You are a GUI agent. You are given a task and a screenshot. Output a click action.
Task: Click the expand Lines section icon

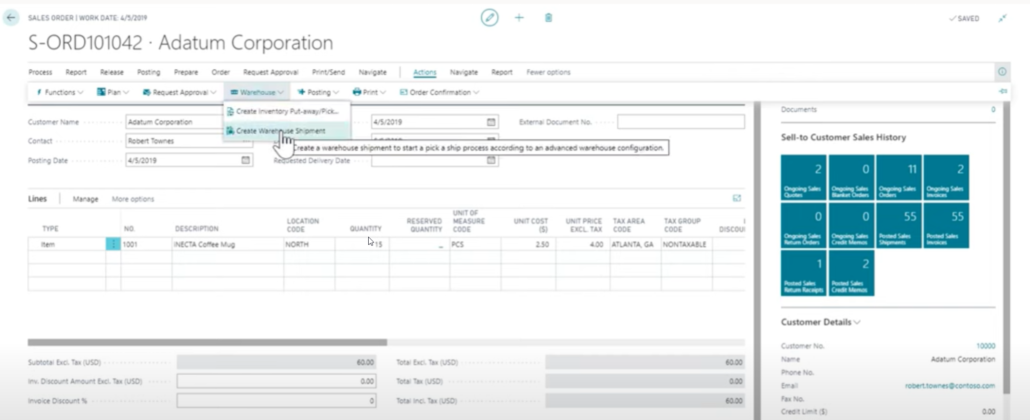point(737,198)
